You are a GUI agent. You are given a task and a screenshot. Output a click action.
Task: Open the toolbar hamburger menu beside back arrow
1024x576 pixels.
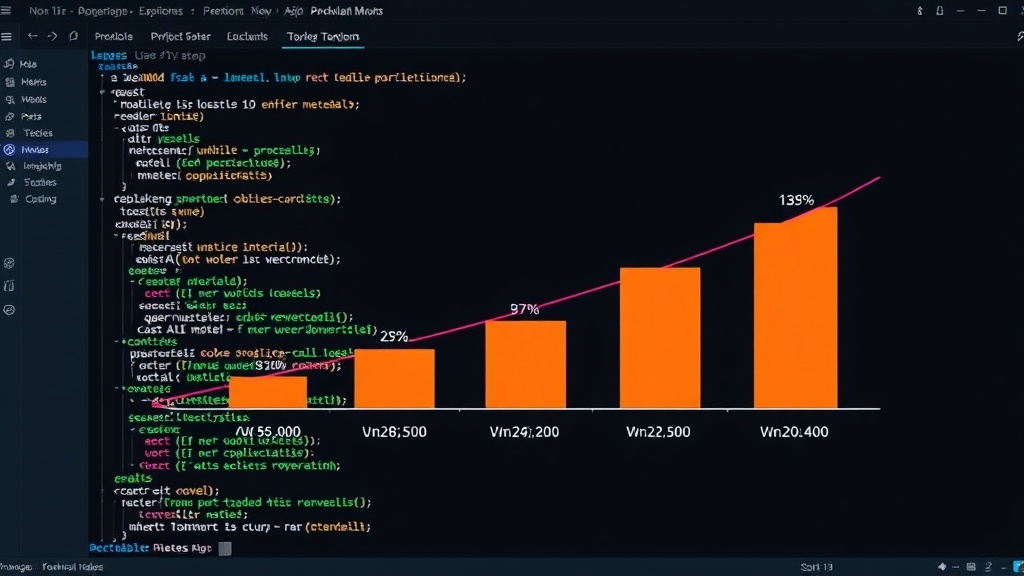pos(7,37)
